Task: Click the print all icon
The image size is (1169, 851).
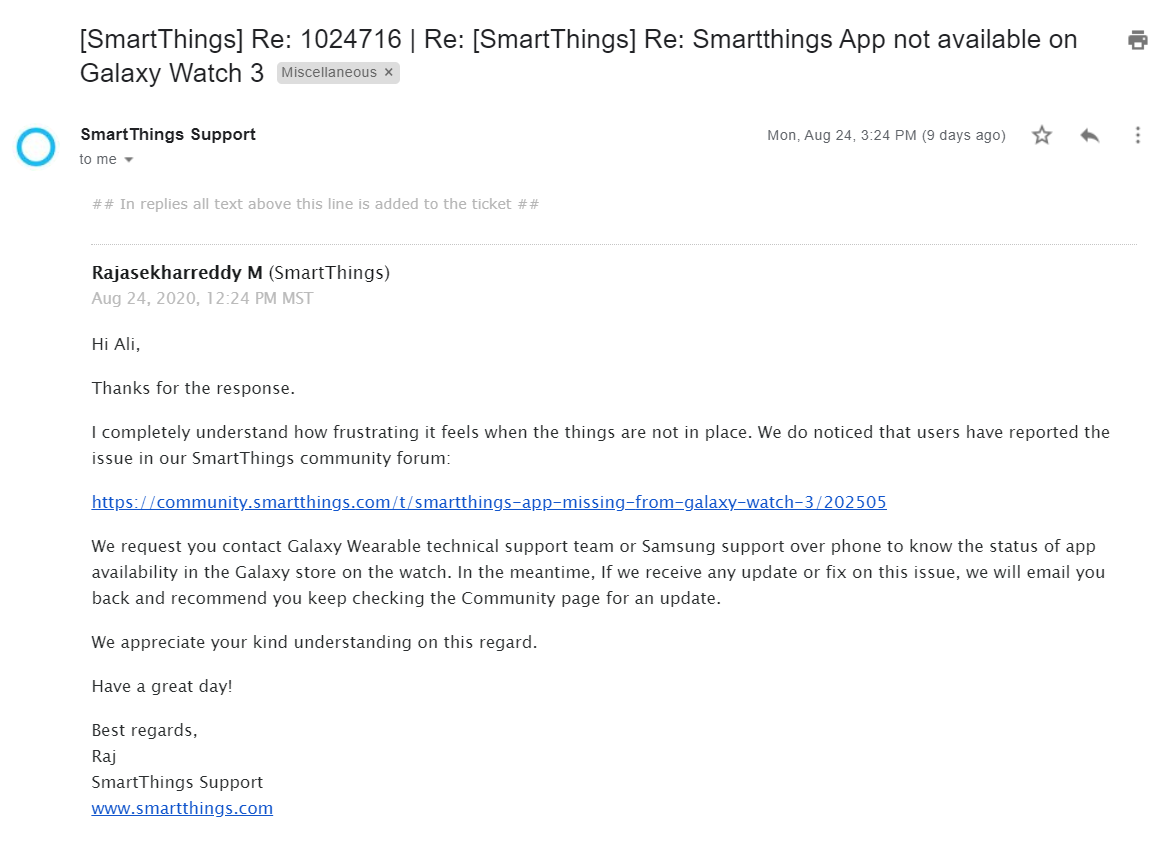Action: (x=1138, y=40)
